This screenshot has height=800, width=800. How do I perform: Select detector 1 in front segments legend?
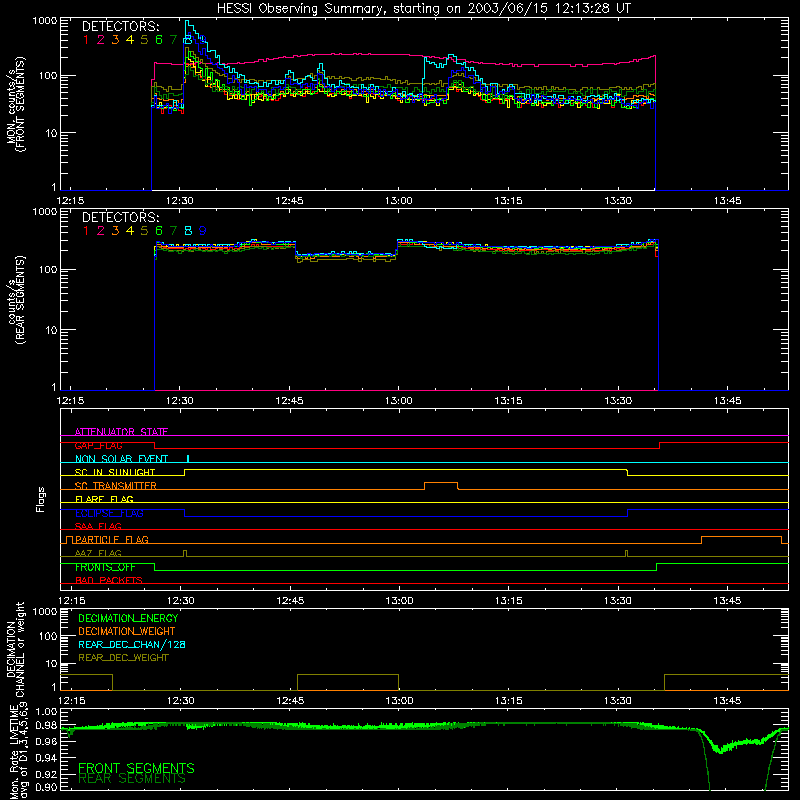pyautogui.click(x=86, y=40)
